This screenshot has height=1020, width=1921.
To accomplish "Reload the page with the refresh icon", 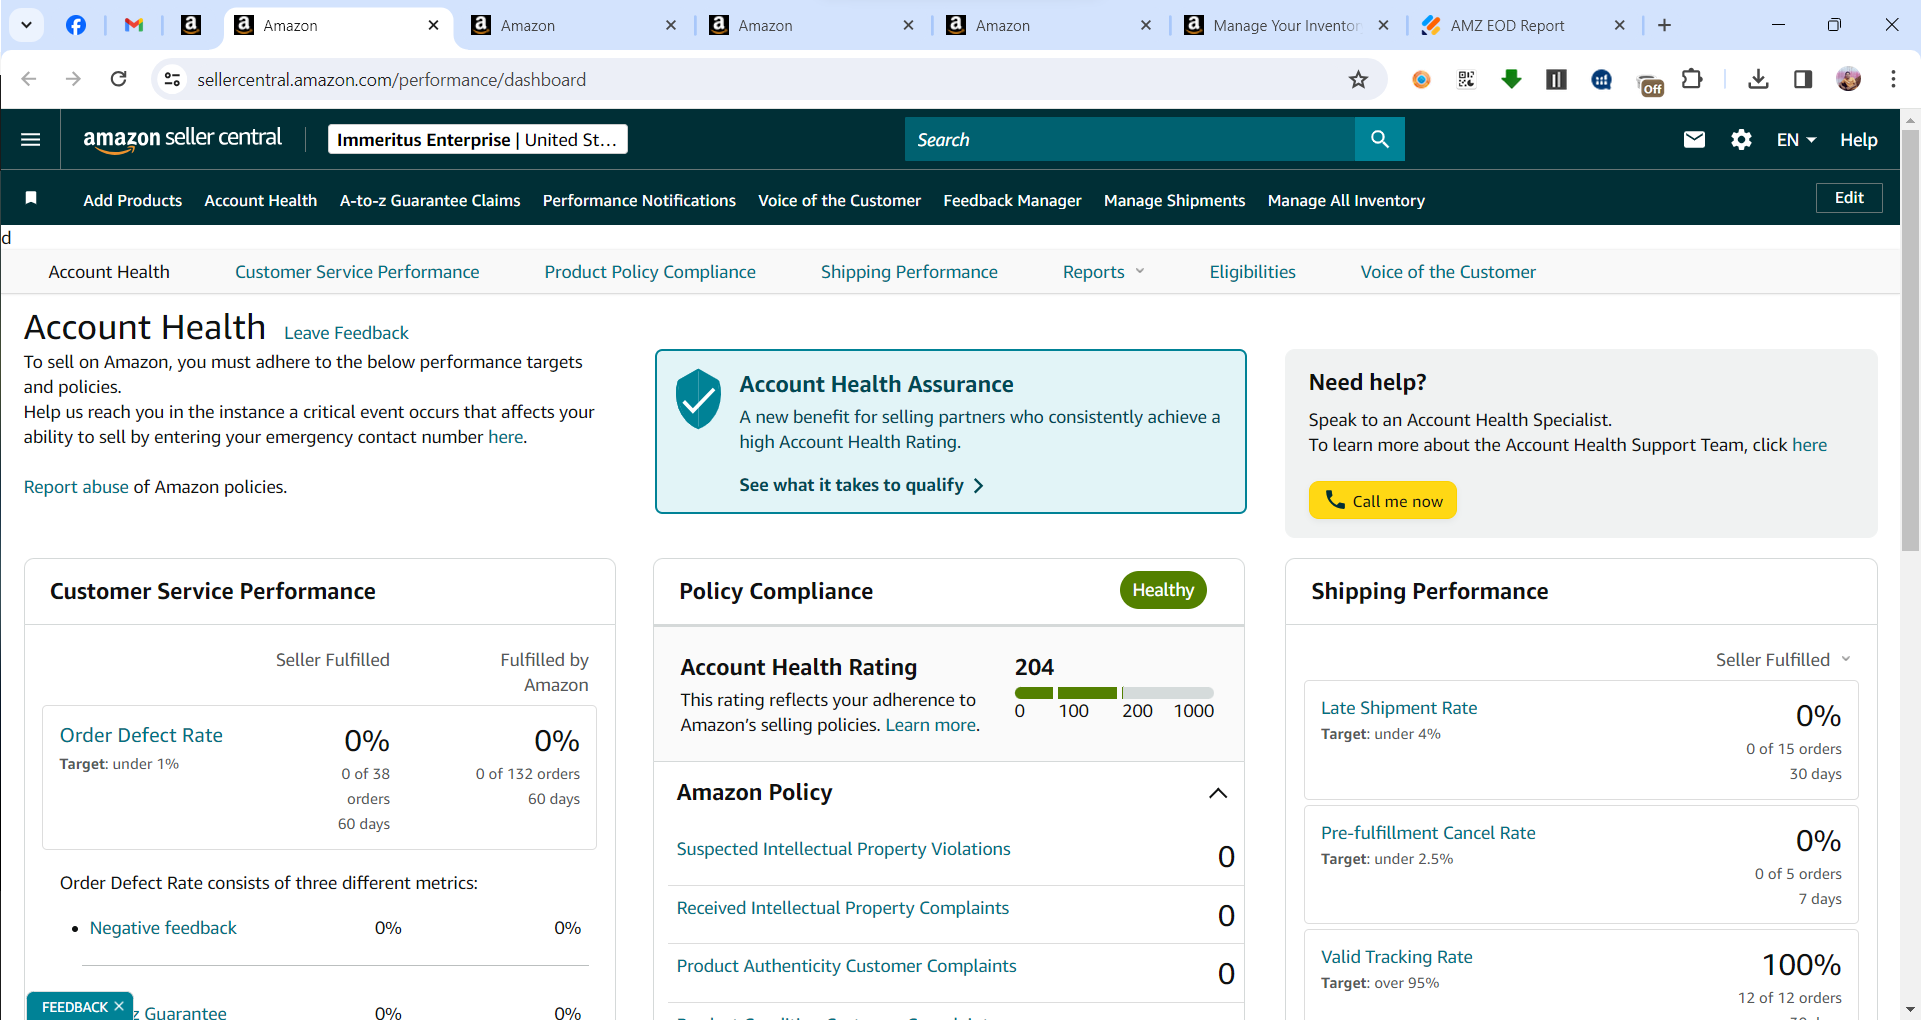I will click(118, 79).
